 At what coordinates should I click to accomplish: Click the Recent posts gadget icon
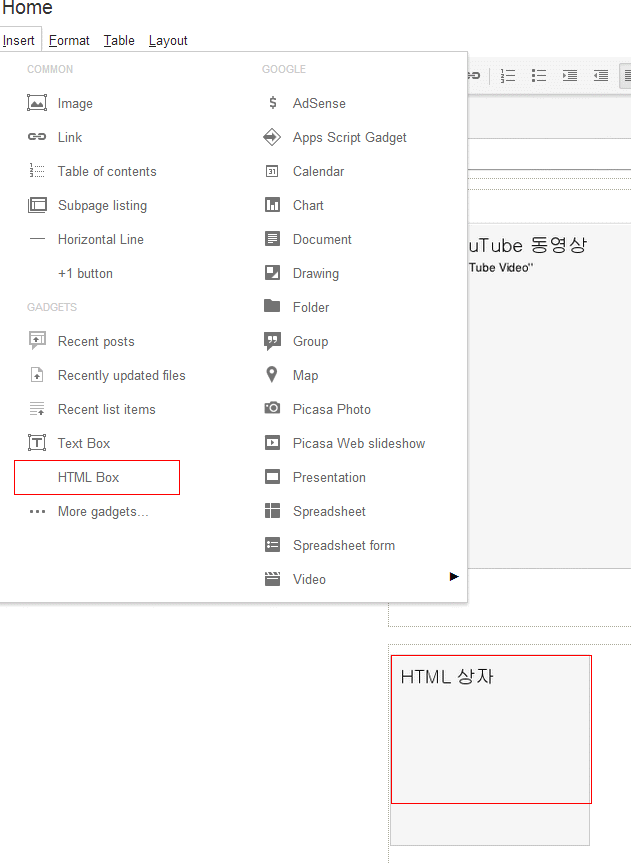click(37, 341)
